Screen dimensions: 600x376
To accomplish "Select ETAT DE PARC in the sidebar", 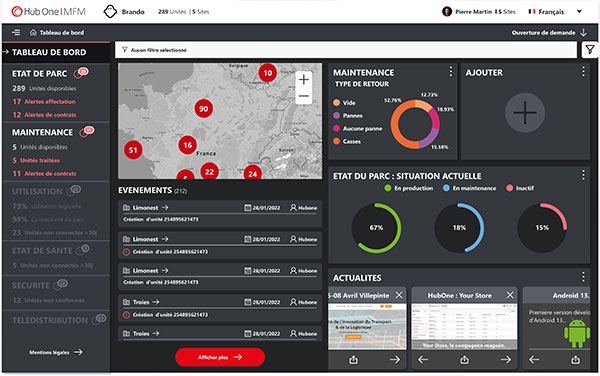I will point(39,73).
